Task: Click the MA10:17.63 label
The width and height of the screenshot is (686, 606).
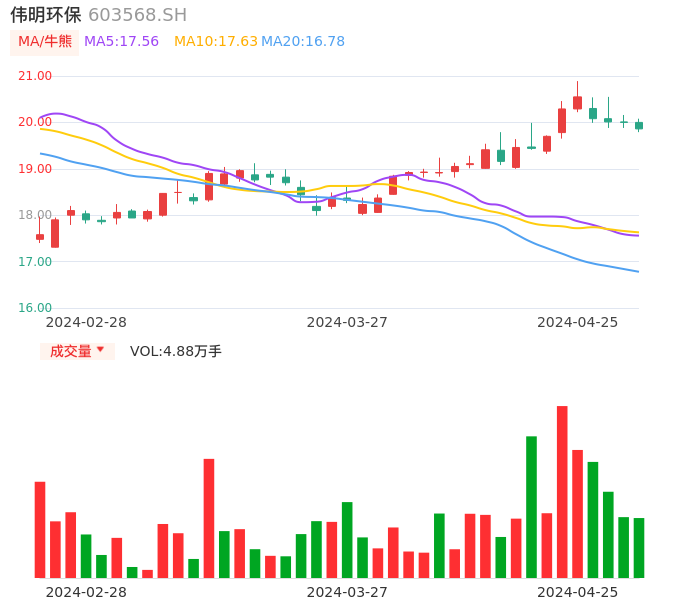Action: (216, 42)
